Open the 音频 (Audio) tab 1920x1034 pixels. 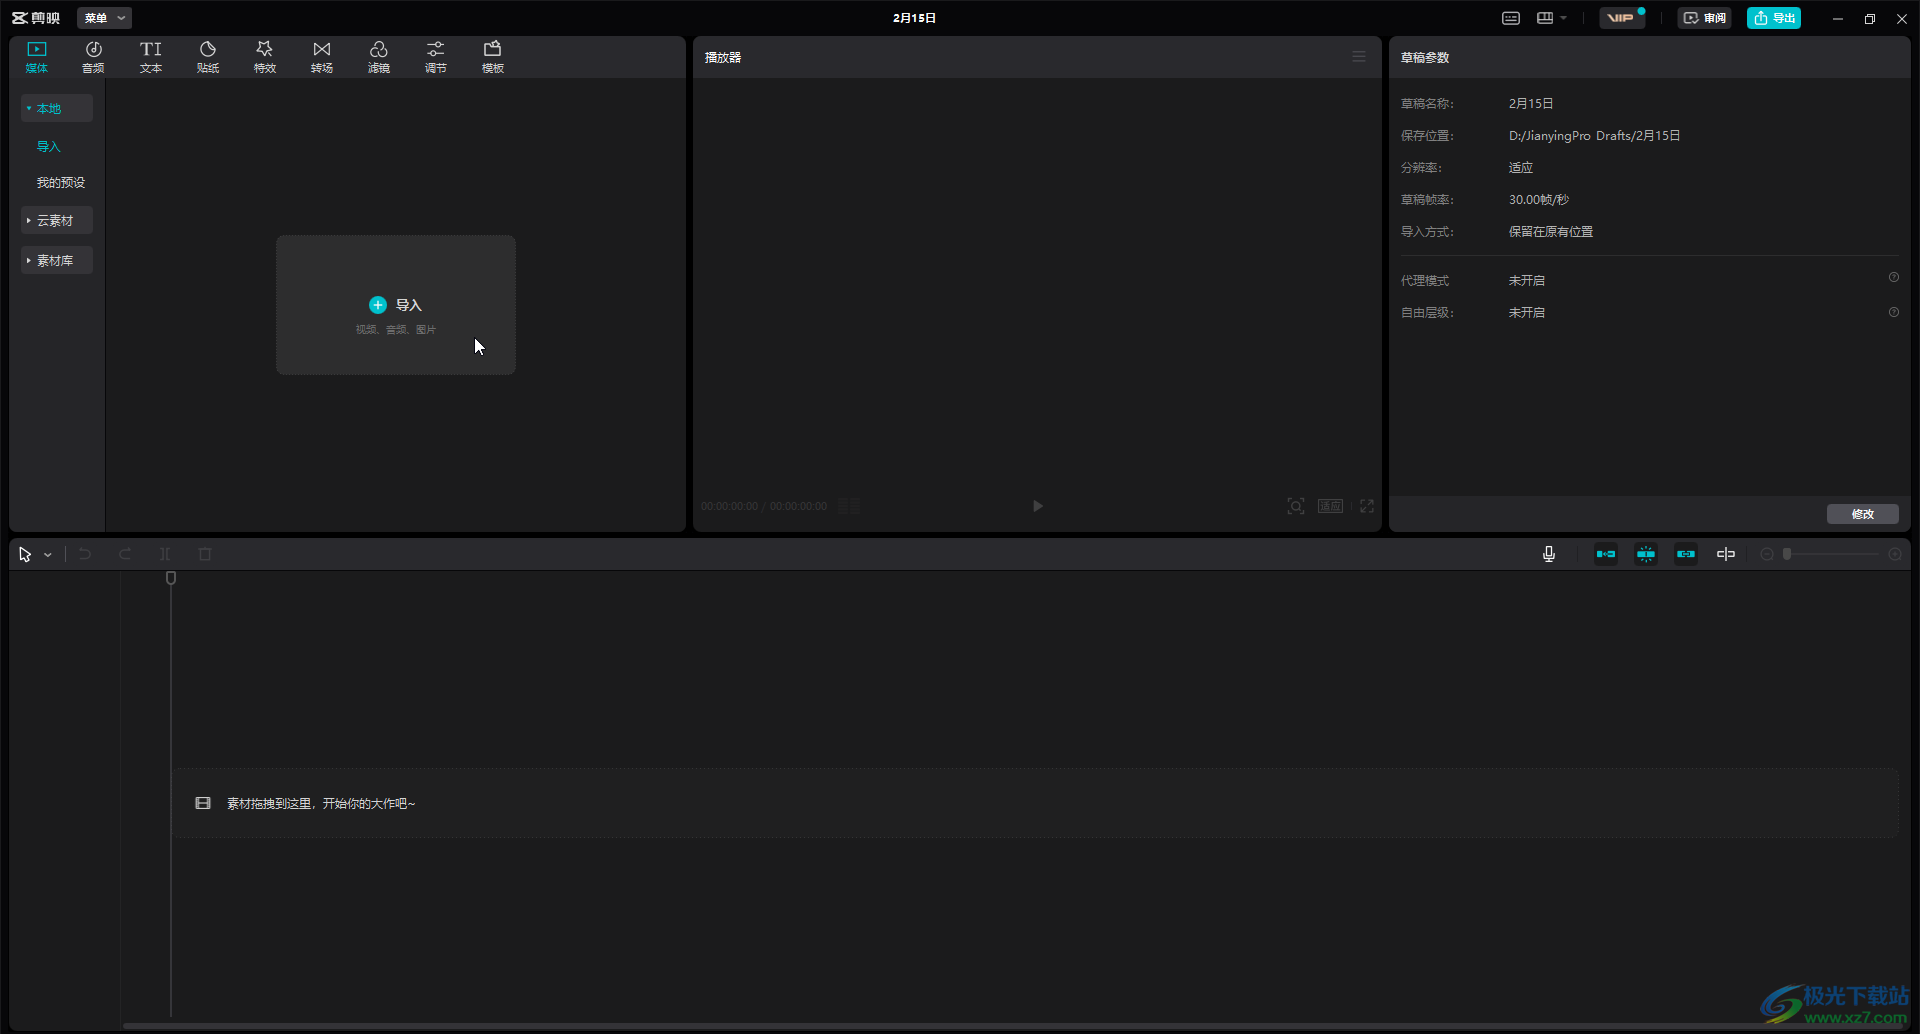[x=93, y=57]
